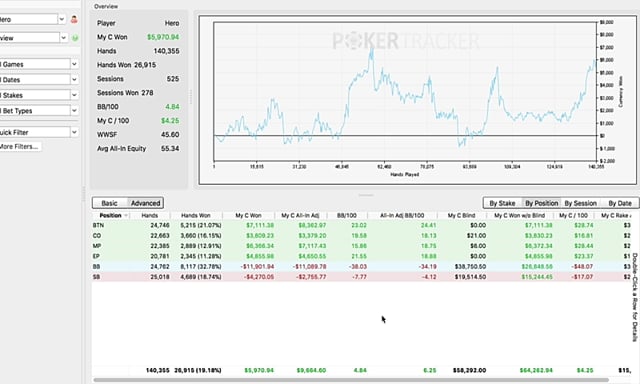Click the Sessions Won 278 stat
Image resolution: width=640 pixels, height=384 pixels.
pyautogui.click(x=125, y=93)
